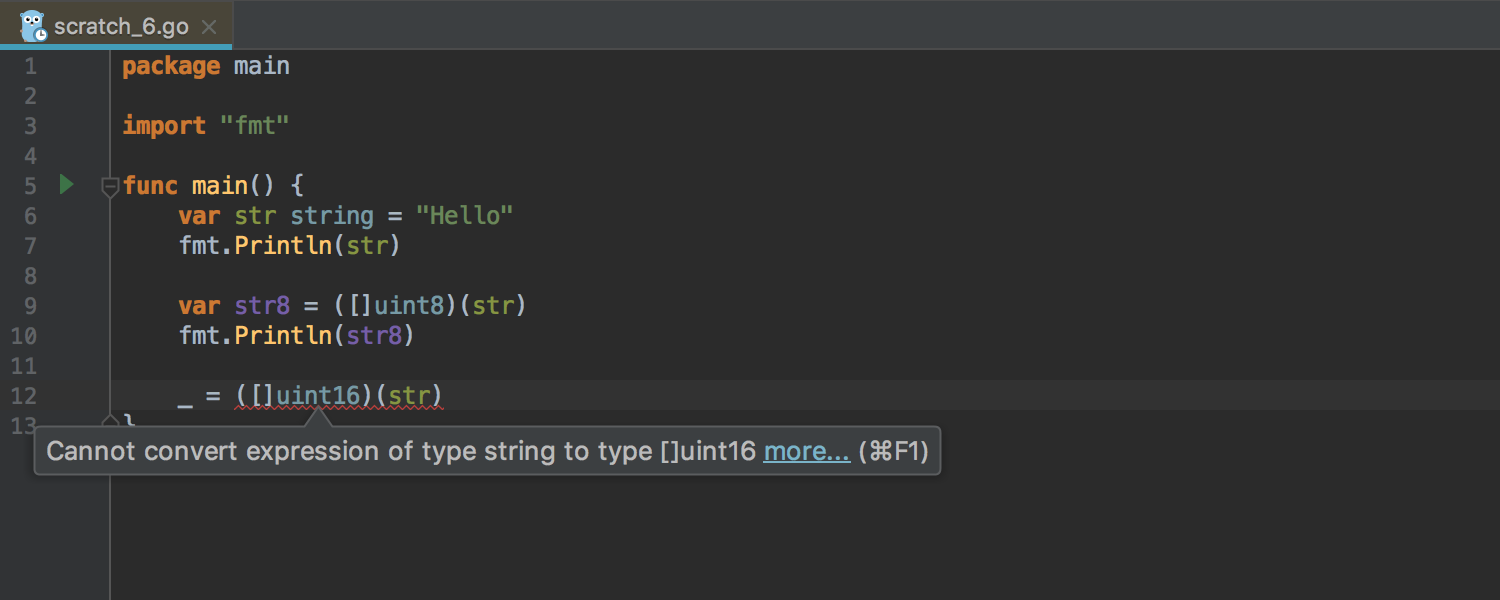Close the scratch_6.go tab
The width and height of the screenshot is (1500, 600).
pos(208,27)
